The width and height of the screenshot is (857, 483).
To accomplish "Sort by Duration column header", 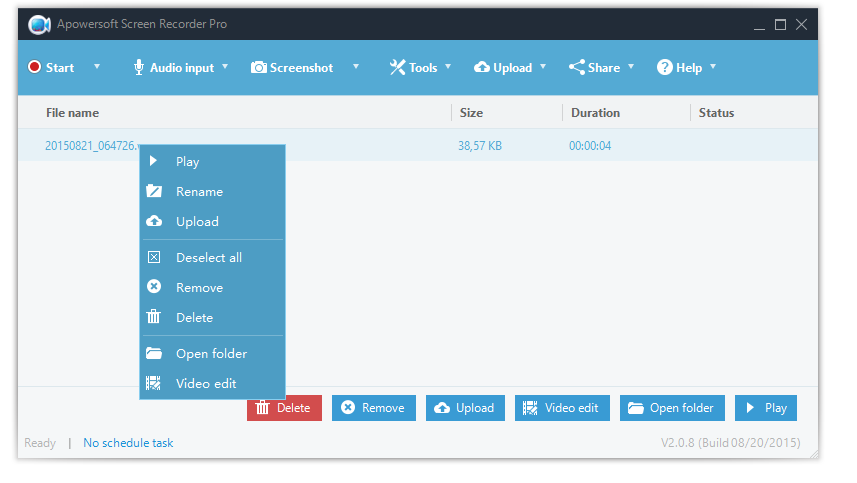I will point(595,113).
